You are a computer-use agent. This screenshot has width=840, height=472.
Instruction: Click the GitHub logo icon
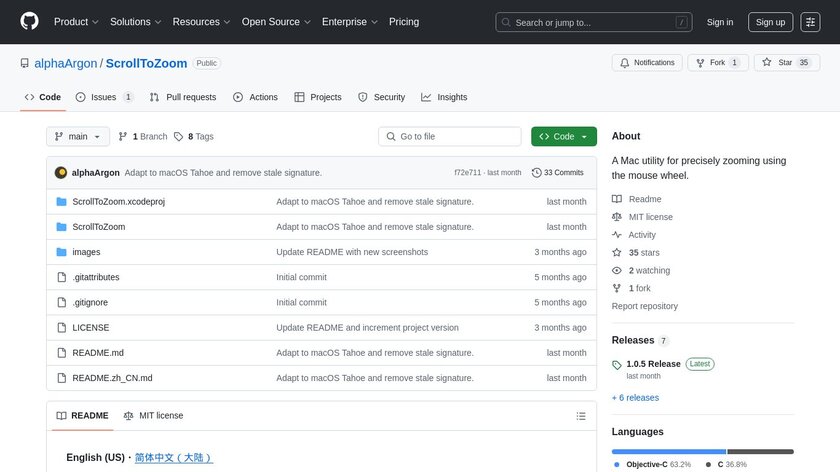click(x=30, y=22)
